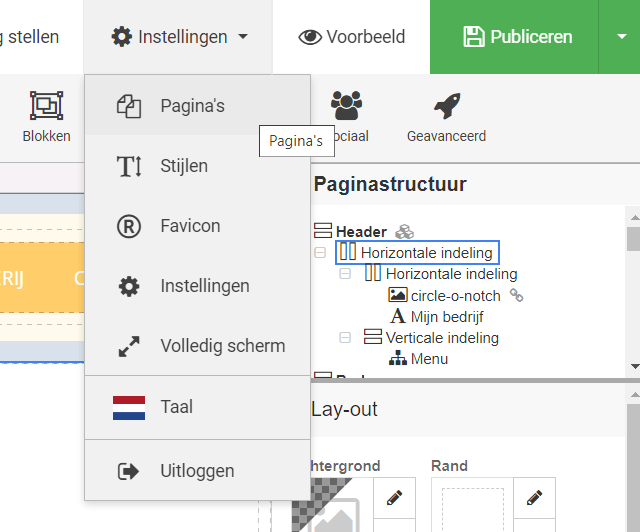
Task: Select the Mijn bedrijf text item
Action: [x=447, y=317]
